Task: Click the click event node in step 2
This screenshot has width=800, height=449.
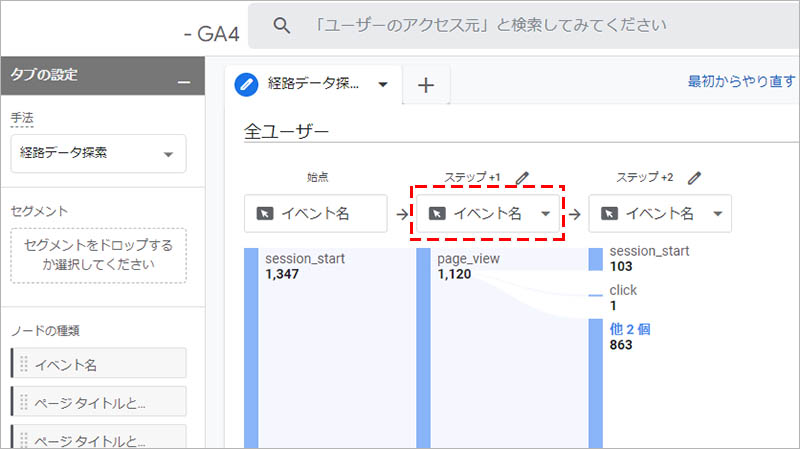Action: click(622, 290)
